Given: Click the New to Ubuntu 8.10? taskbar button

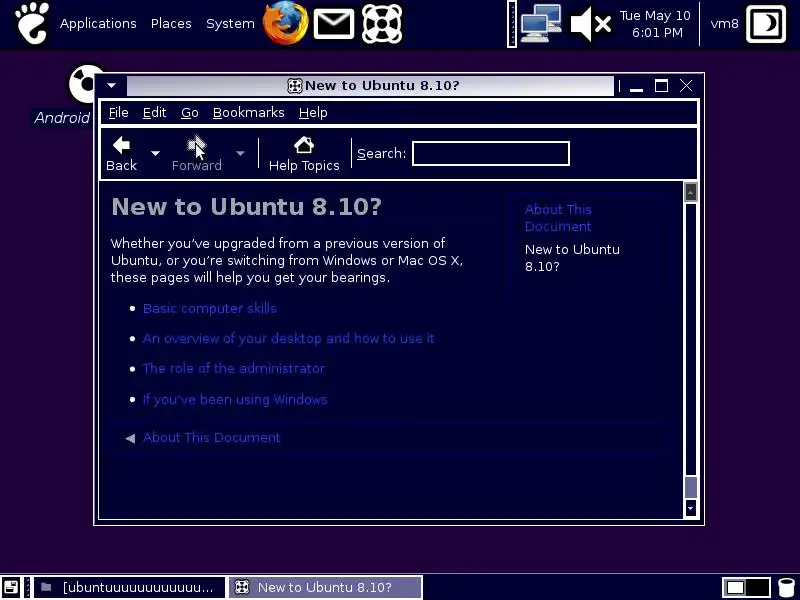Looking at the screenshot, I should (326, 587).
